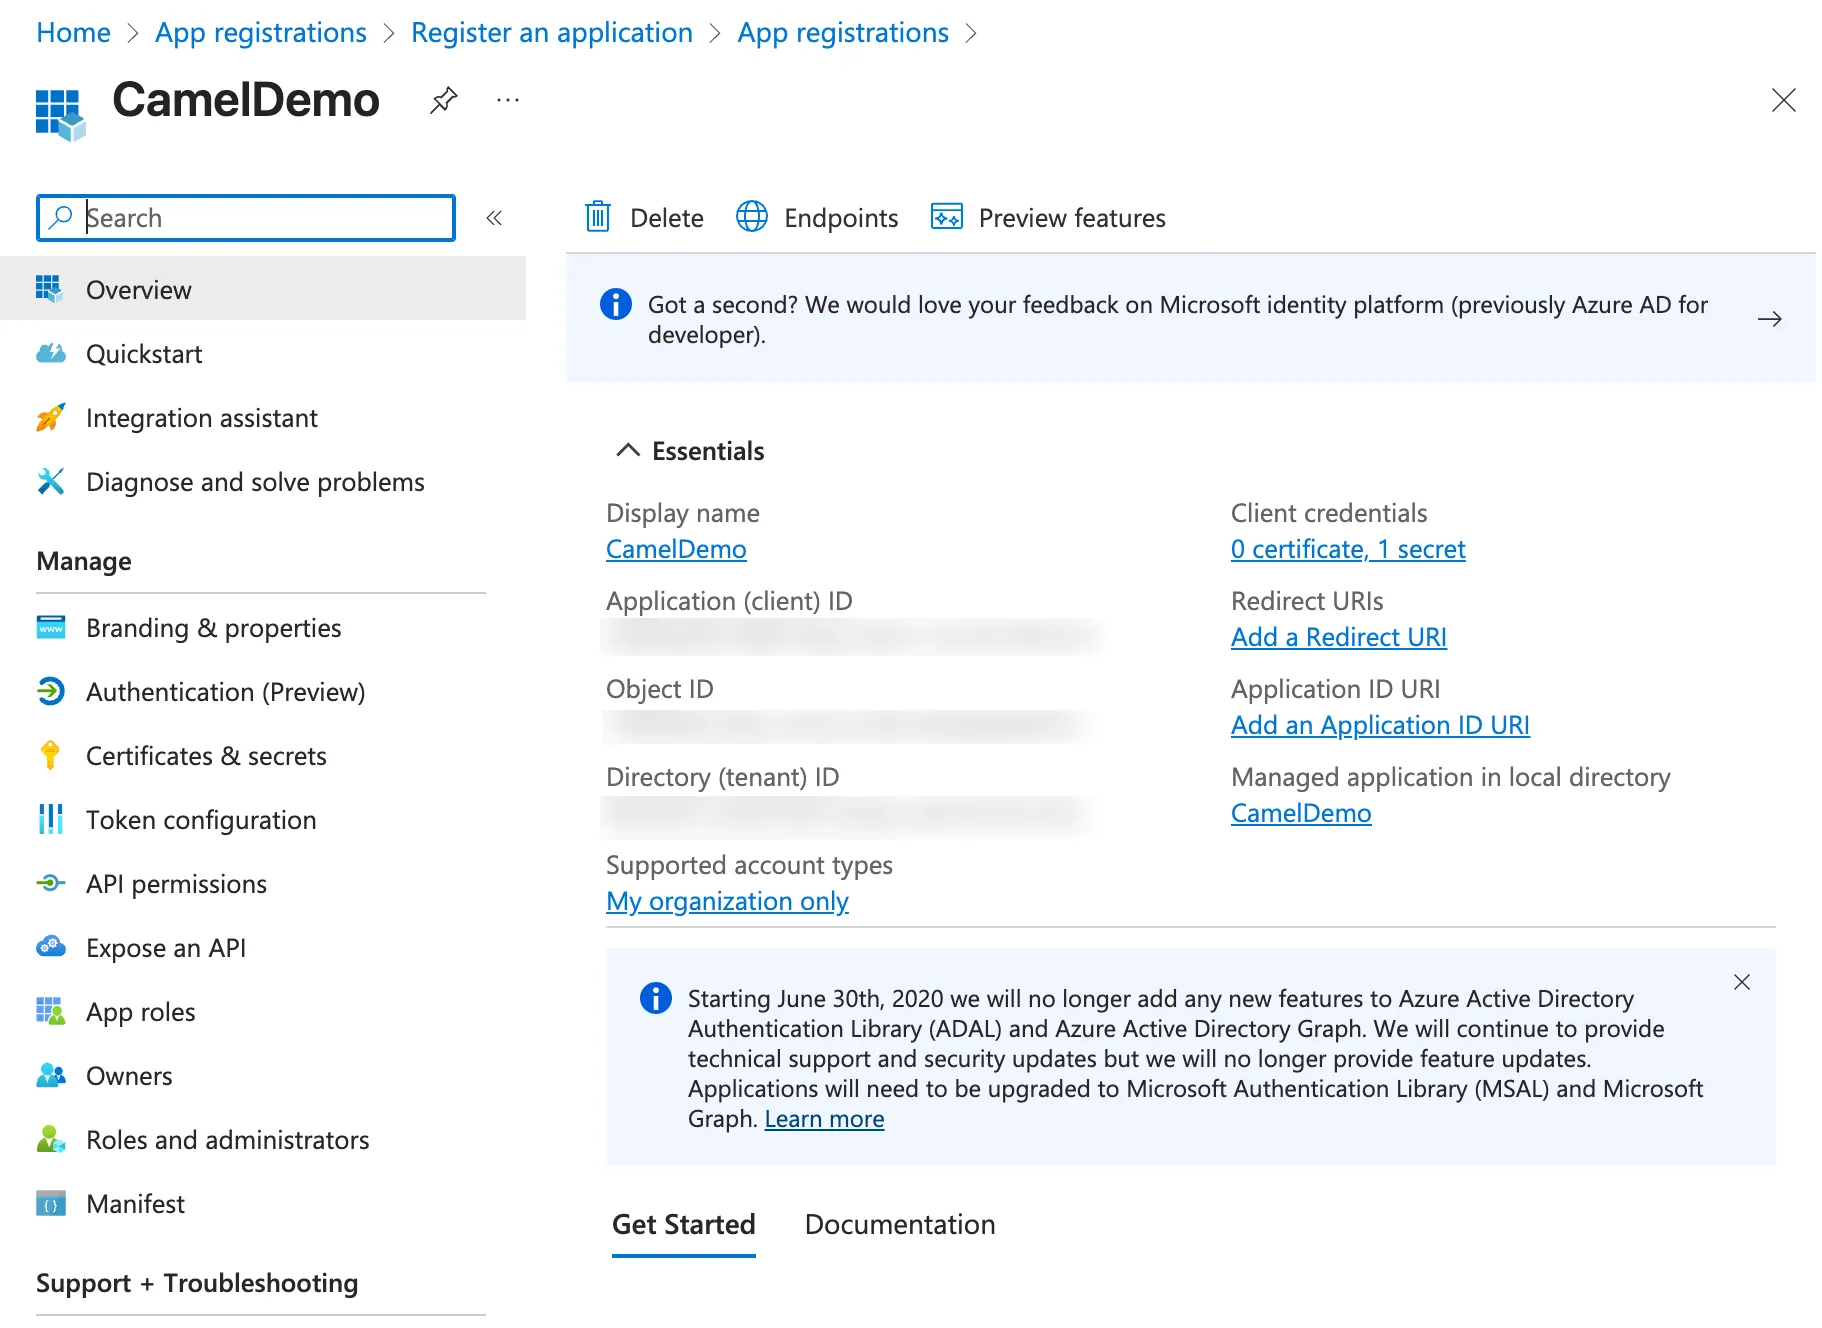The image size is (1822, 1328).
Task: Go to Home breadcrumb
Action: coord(74,32)
